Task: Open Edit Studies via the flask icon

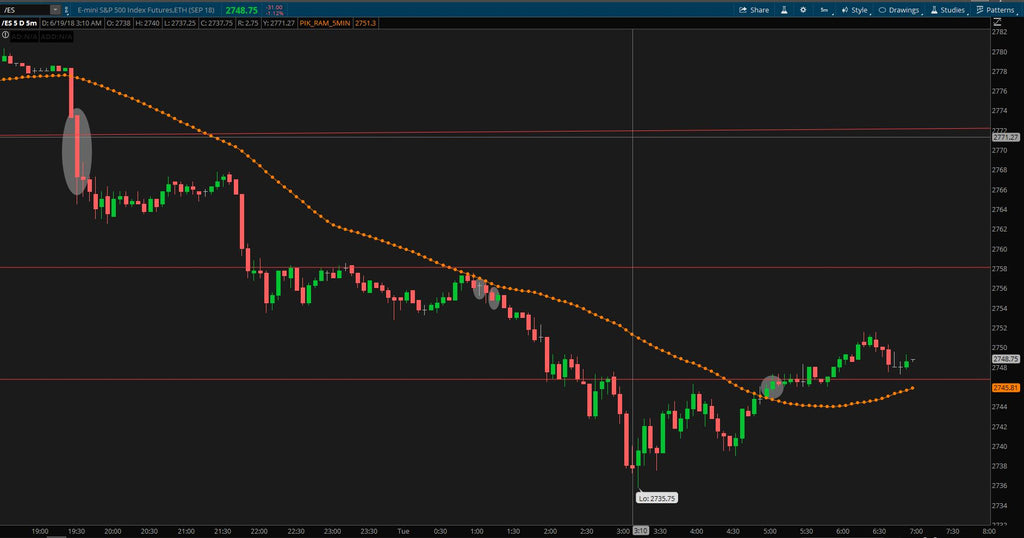Action: [784, 10]
